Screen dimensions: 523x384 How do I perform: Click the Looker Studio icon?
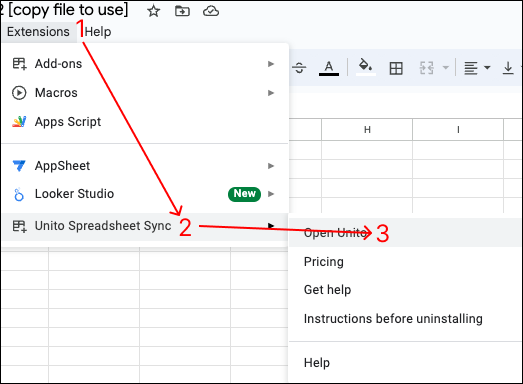(19, 194)
